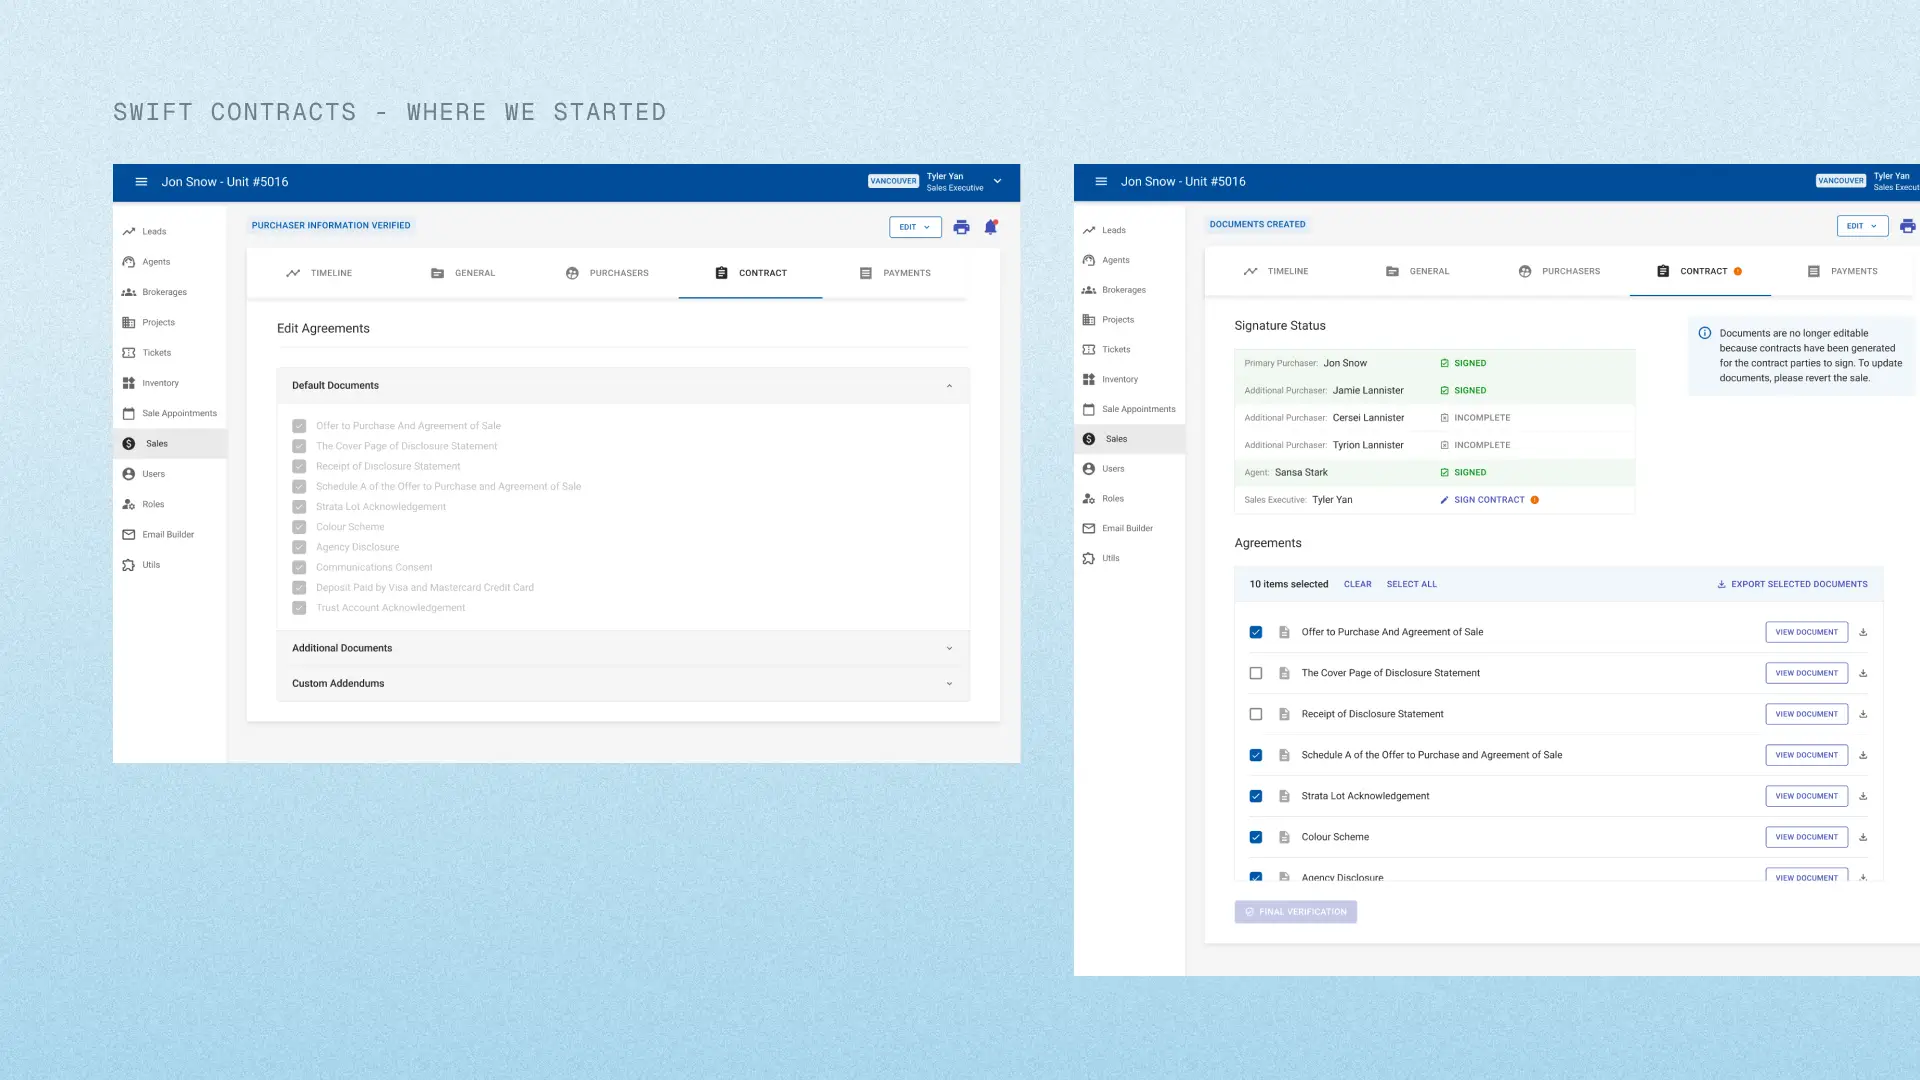Click SIGN CONTRACT for Tyler Yan
This screenshot has height=1080, width=1920.
tap(1488, 500)
